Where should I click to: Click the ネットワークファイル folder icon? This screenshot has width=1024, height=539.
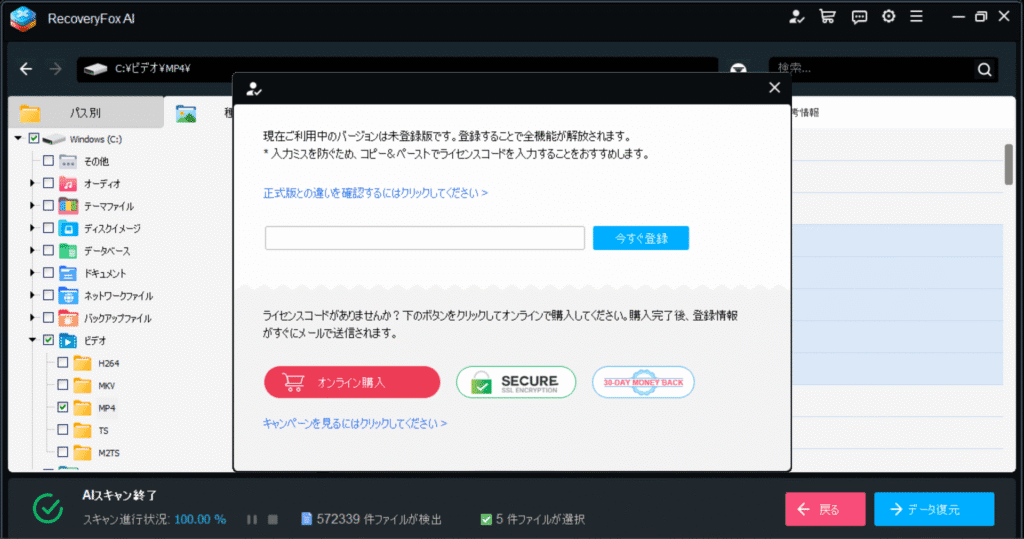pos(68,295)
